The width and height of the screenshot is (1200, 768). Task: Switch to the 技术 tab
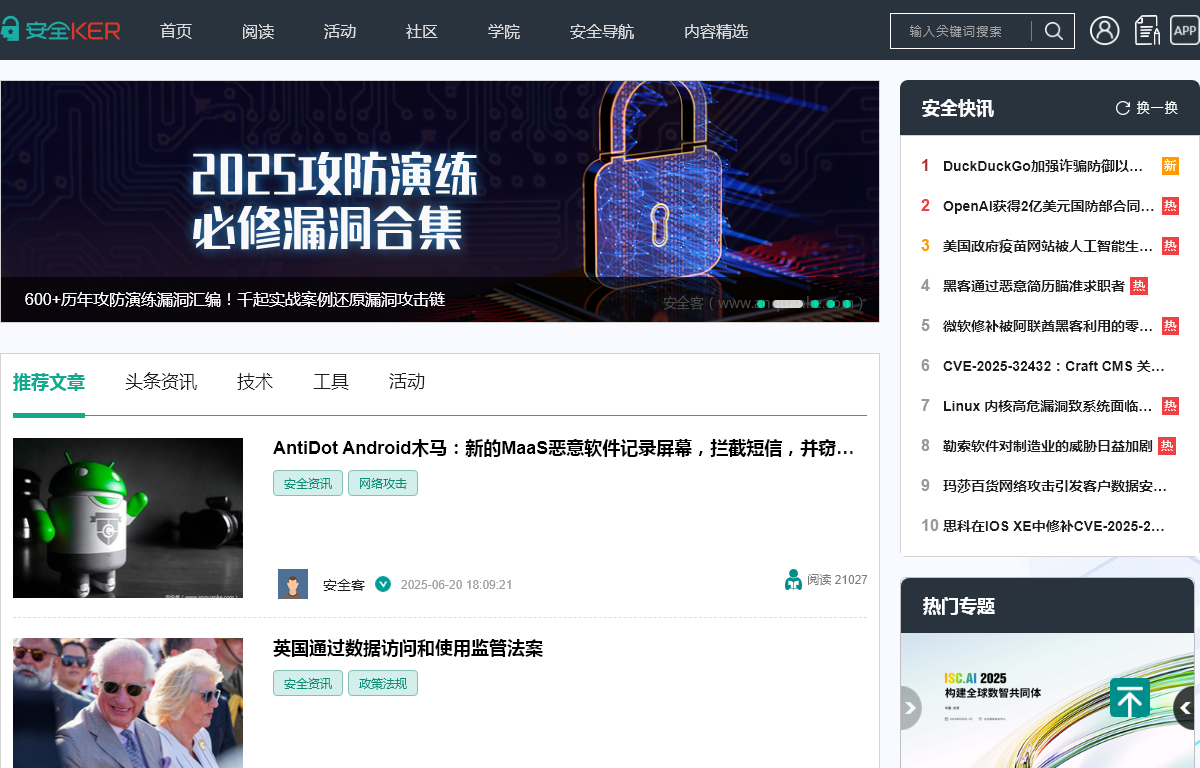pos(255,382)
